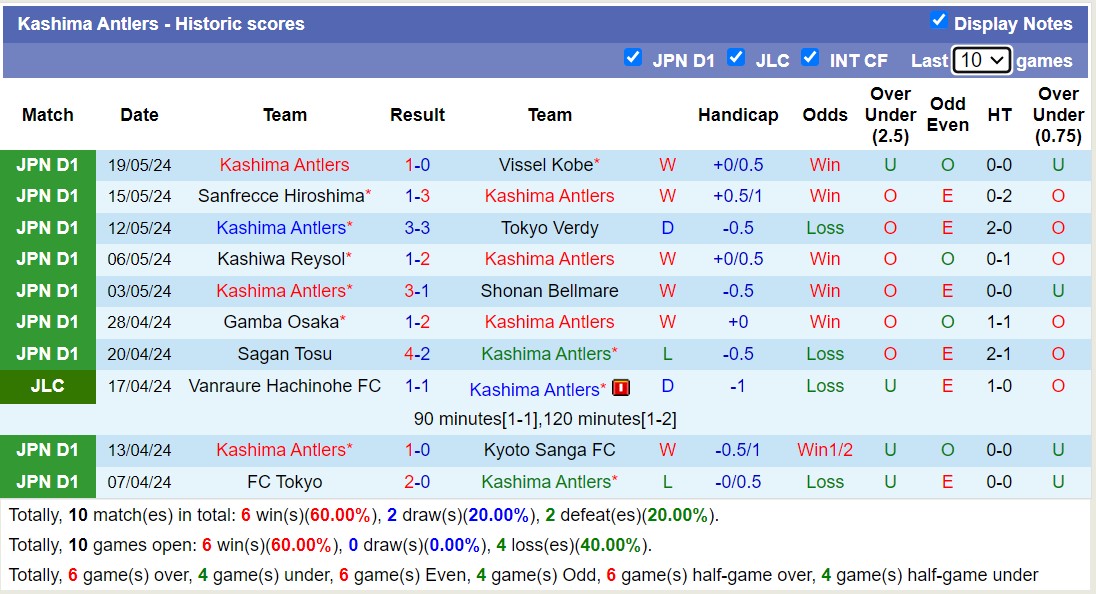
Task: Select the Shonan Bellmare team name
Action: (549, 291)
